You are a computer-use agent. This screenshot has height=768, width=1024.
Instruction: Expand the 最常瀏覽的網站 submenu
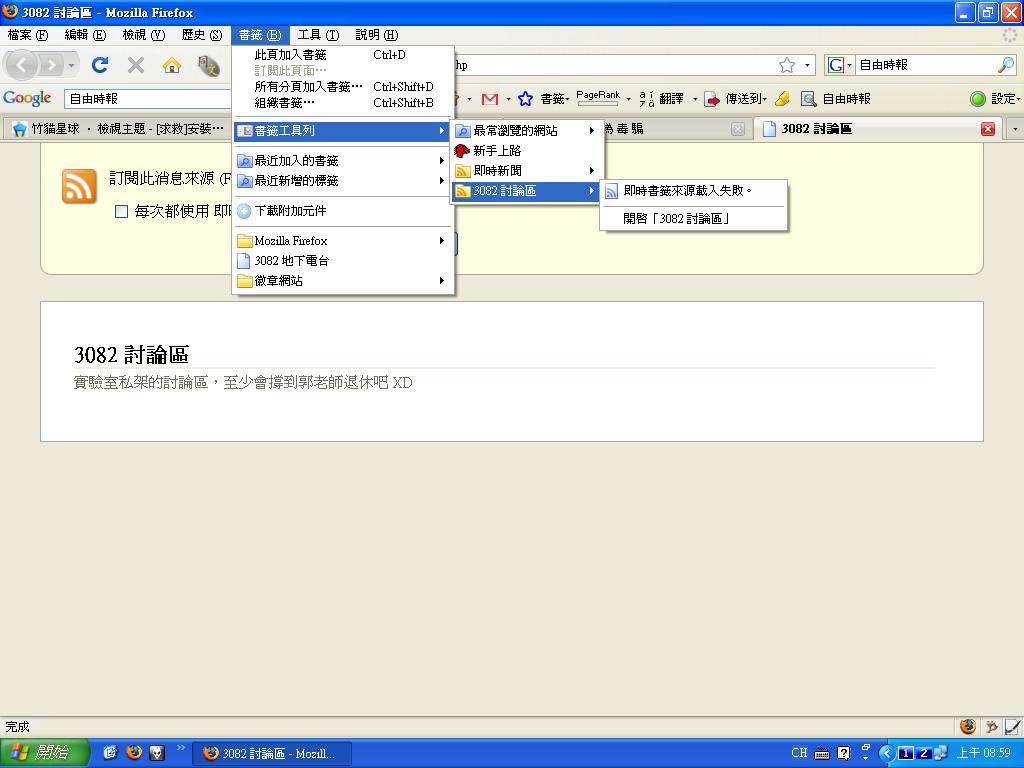point(525,131)
